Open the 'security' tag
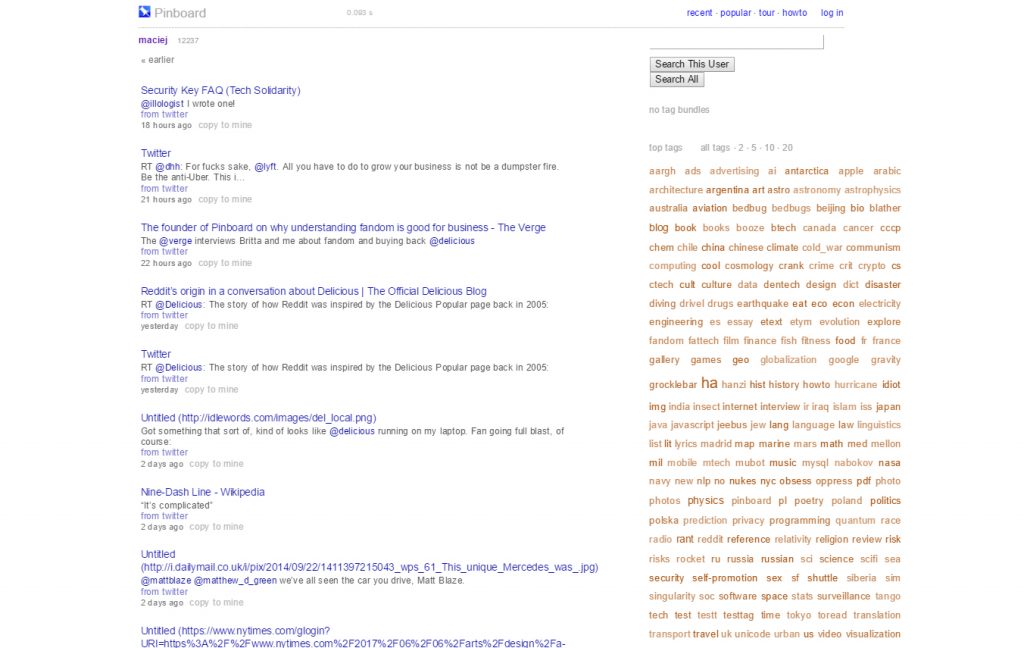Viewport: 1024px width, 648px height. (x=666, y=578)
